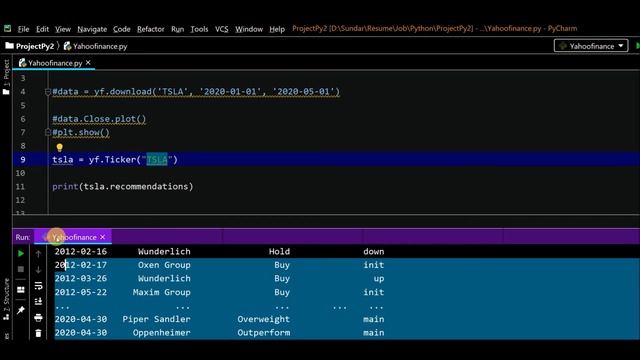The height and width of the screenshot is (360, 640).
Task: Click the yellow intention lightbulb icon
Action: point(60,147)
